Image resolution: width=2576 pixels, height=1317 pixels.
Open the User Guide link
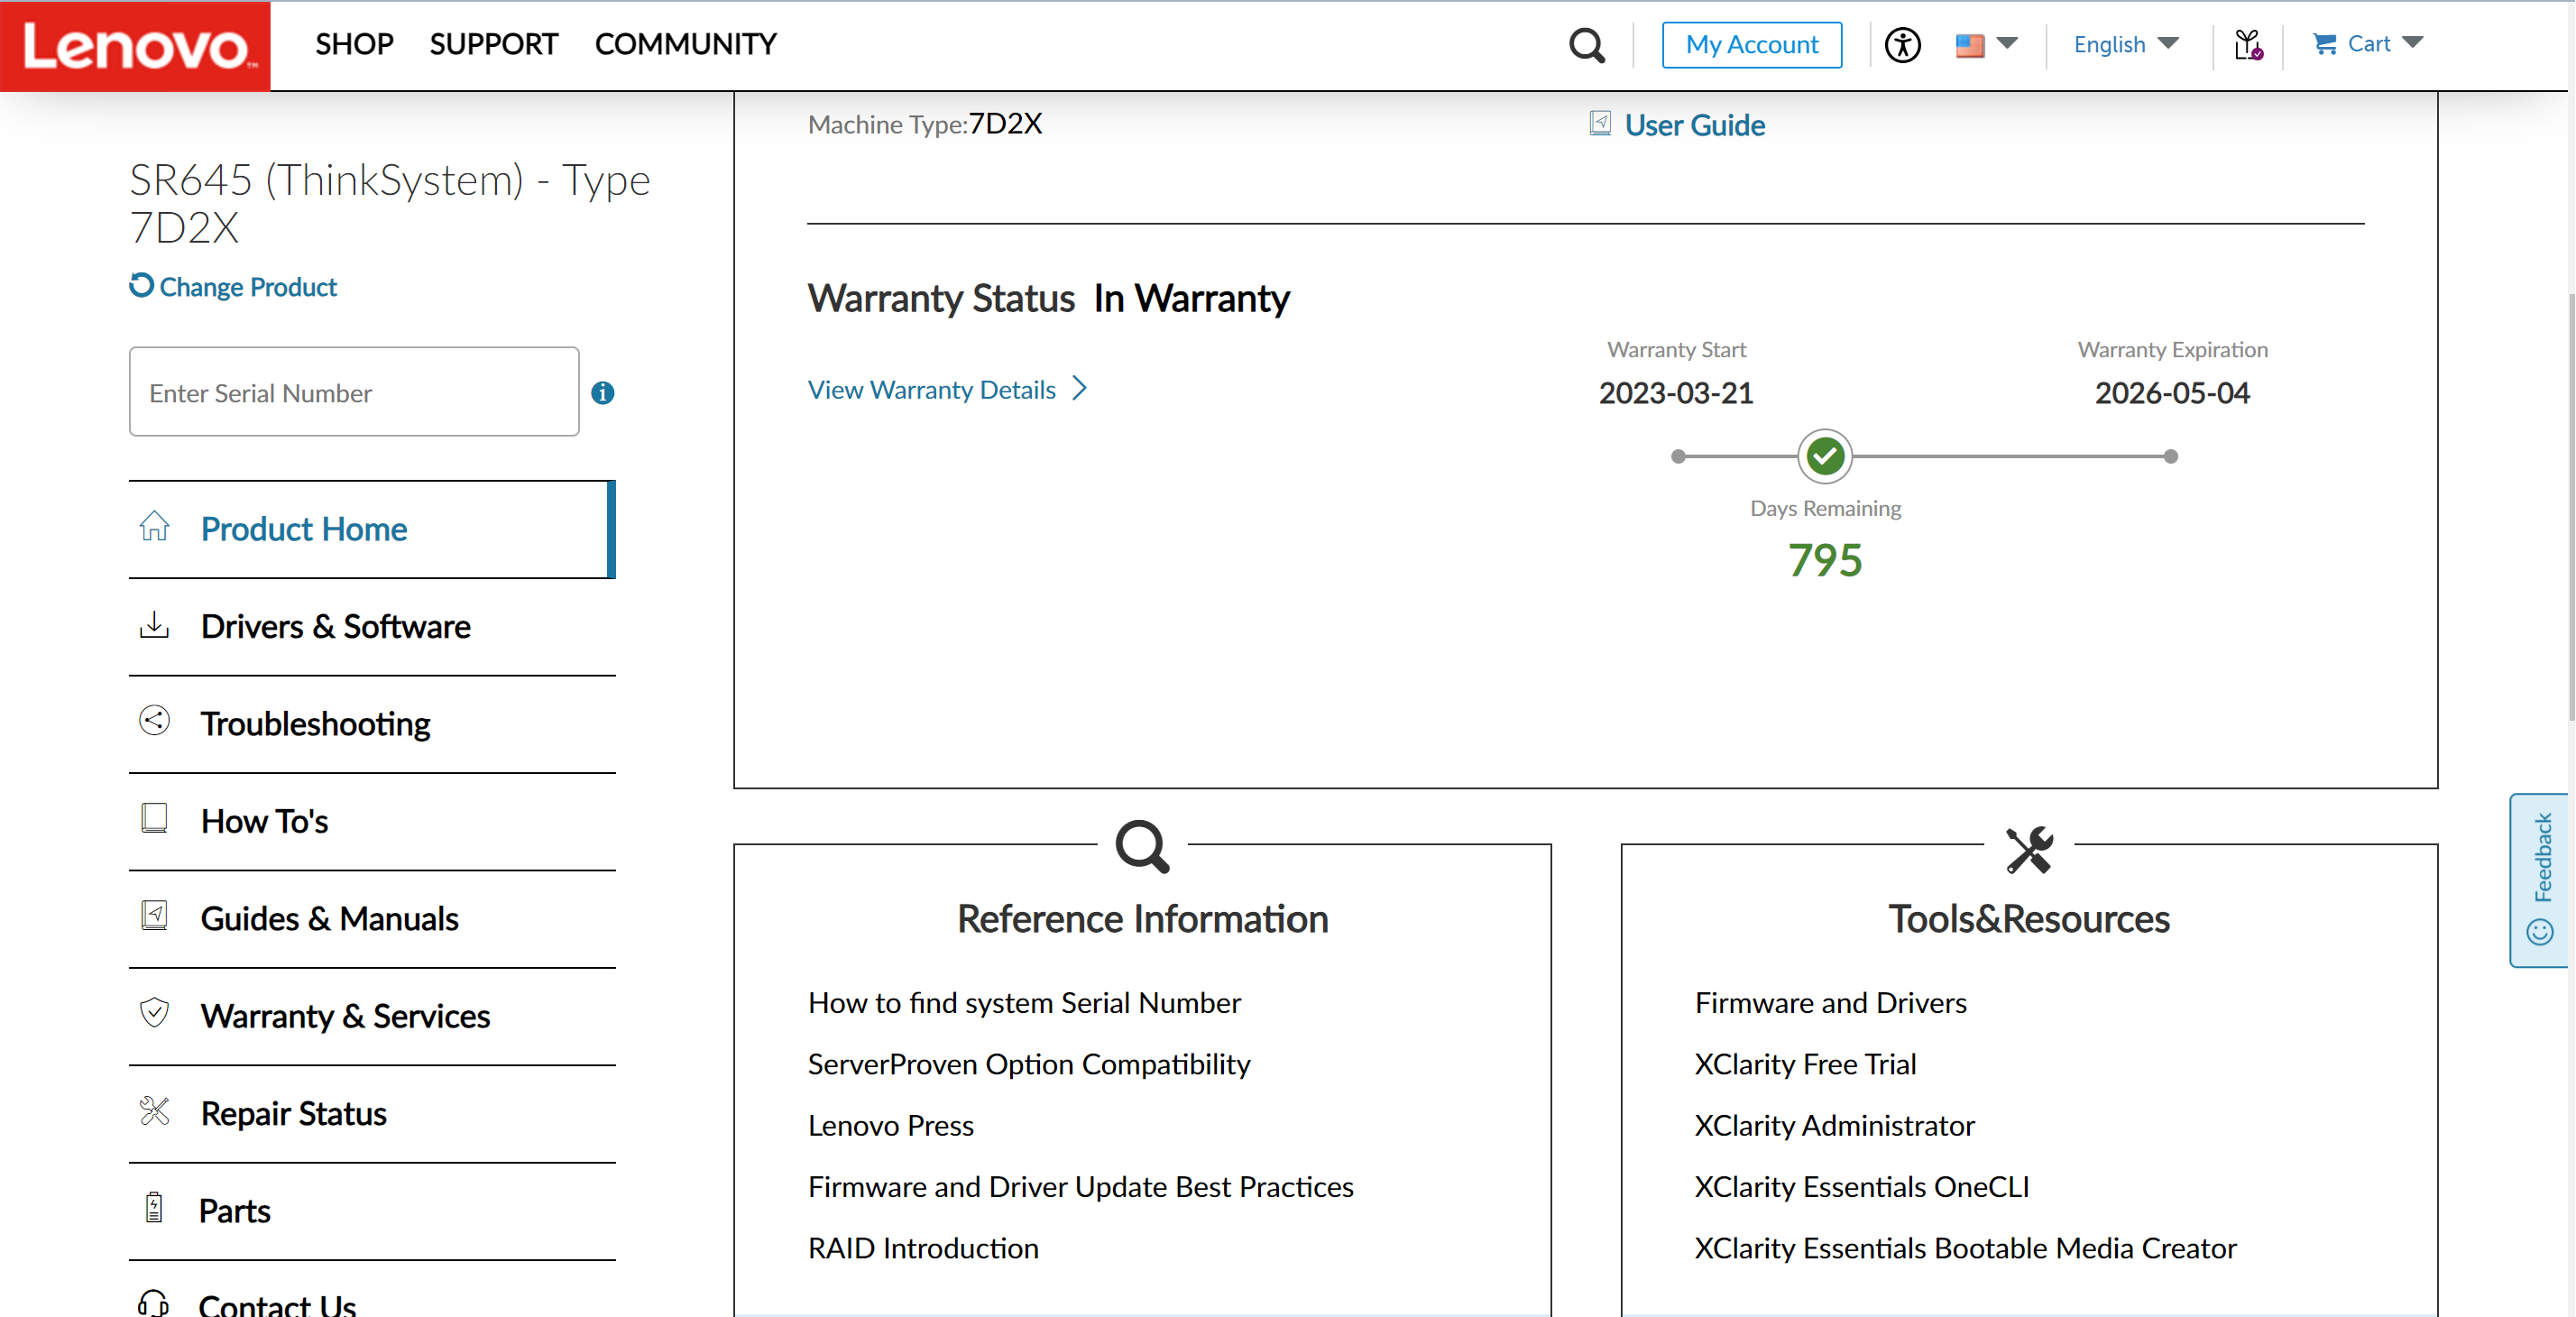[x=1694, y=125]
